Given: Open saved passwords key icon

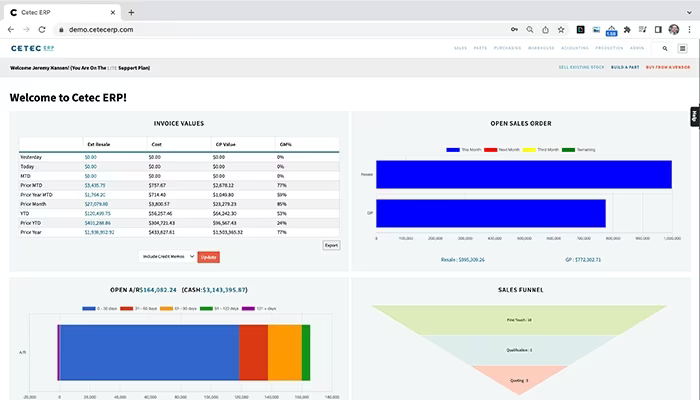Looking at the screenshot, I should 514,29.
